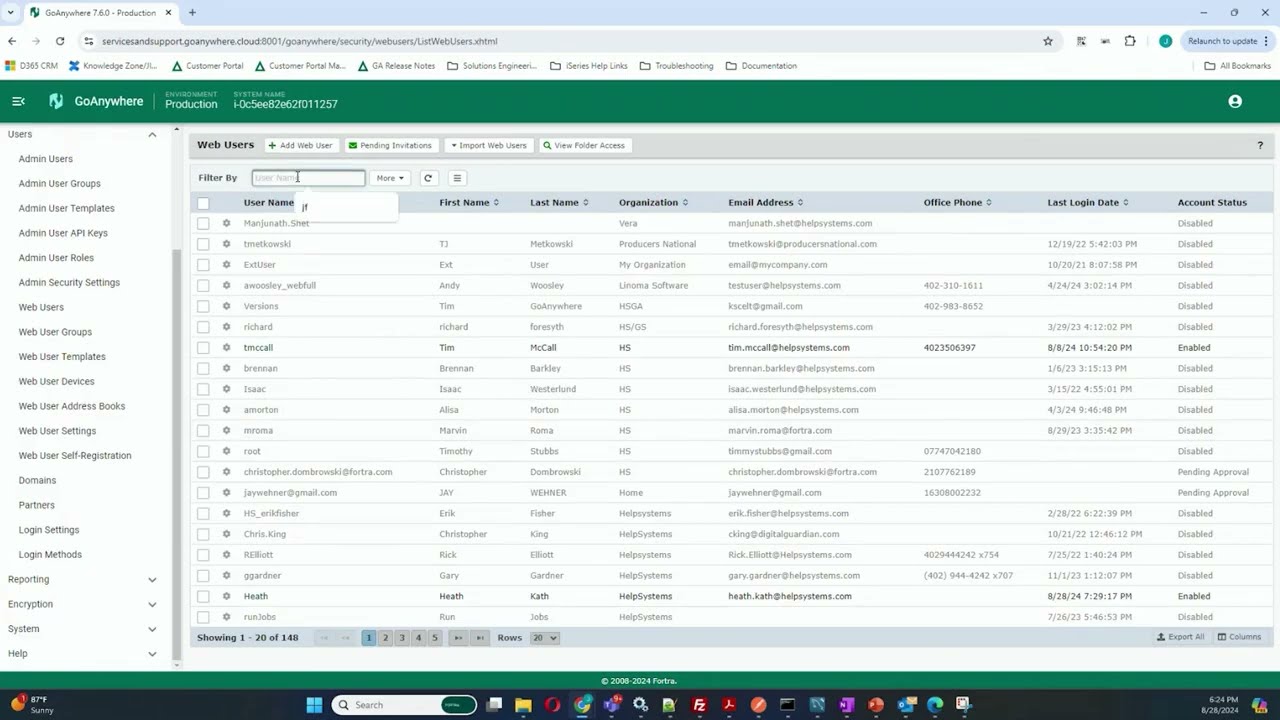The width and height of the screenshot is (1280, 720).
Task: Open Chrome from the taskbar
Action: (x=582, y=705)
